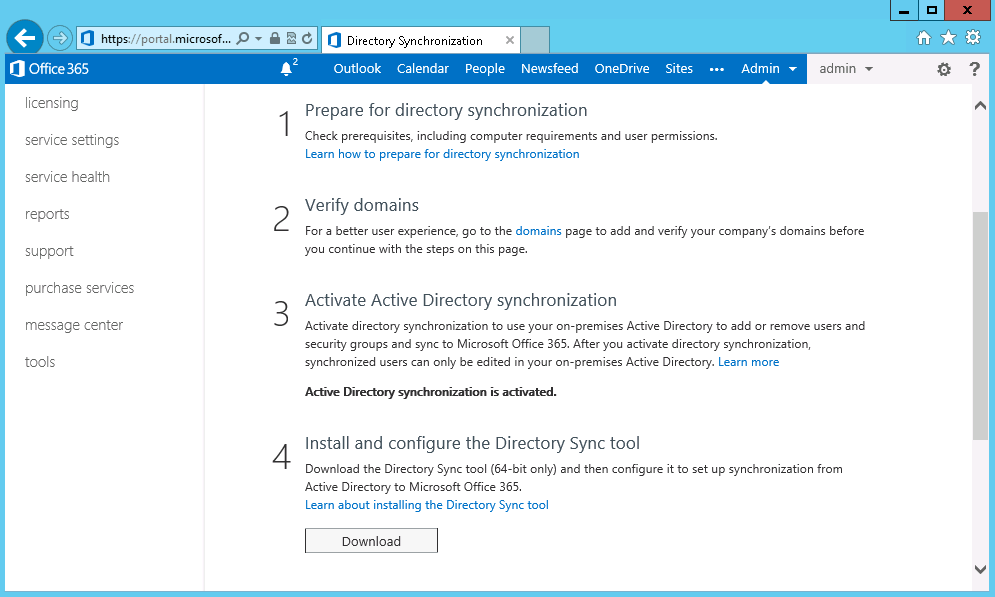Screen dimensions: 995x597
Task: Click the compatibility view icon in address bar
Action: (291, 39)
